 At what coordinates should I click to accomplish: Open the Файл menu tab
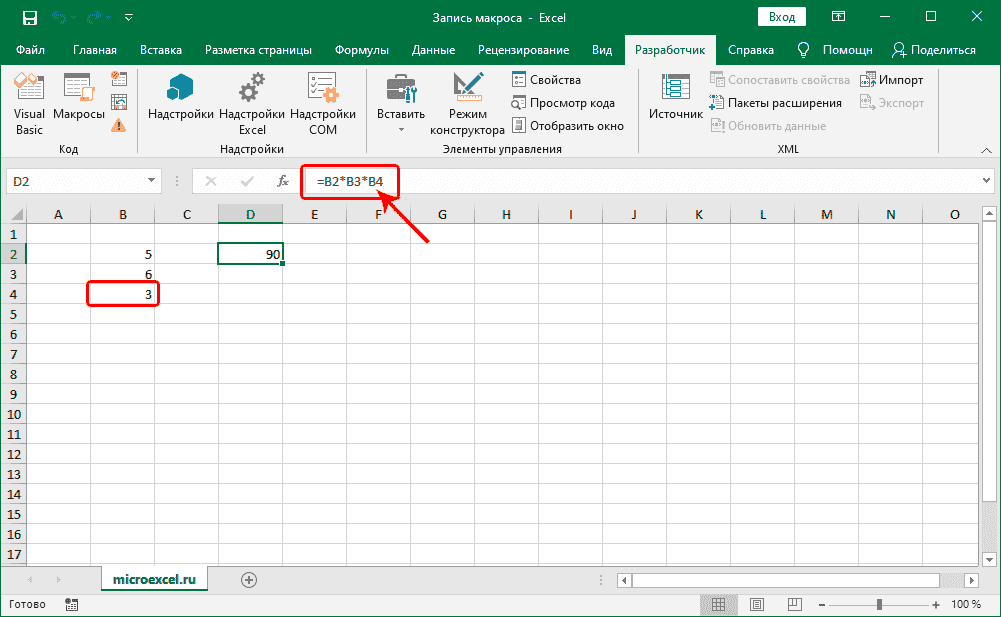click(30, 50)
